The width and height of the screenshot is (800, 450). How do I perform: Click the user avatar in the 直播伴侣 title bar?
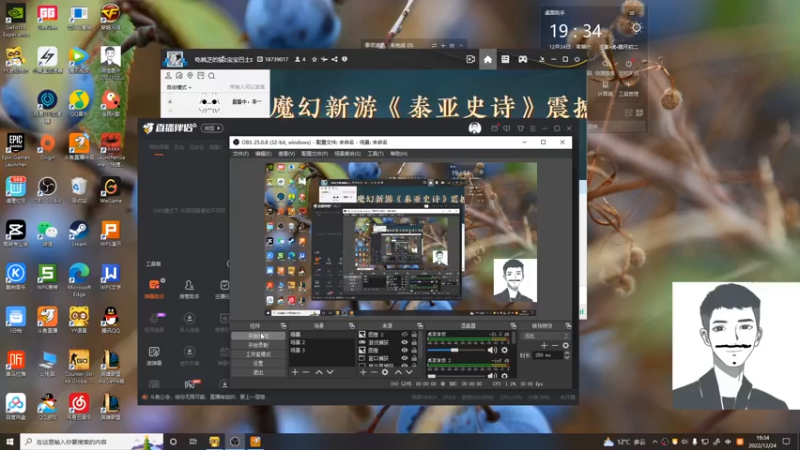tap(474, 129)
